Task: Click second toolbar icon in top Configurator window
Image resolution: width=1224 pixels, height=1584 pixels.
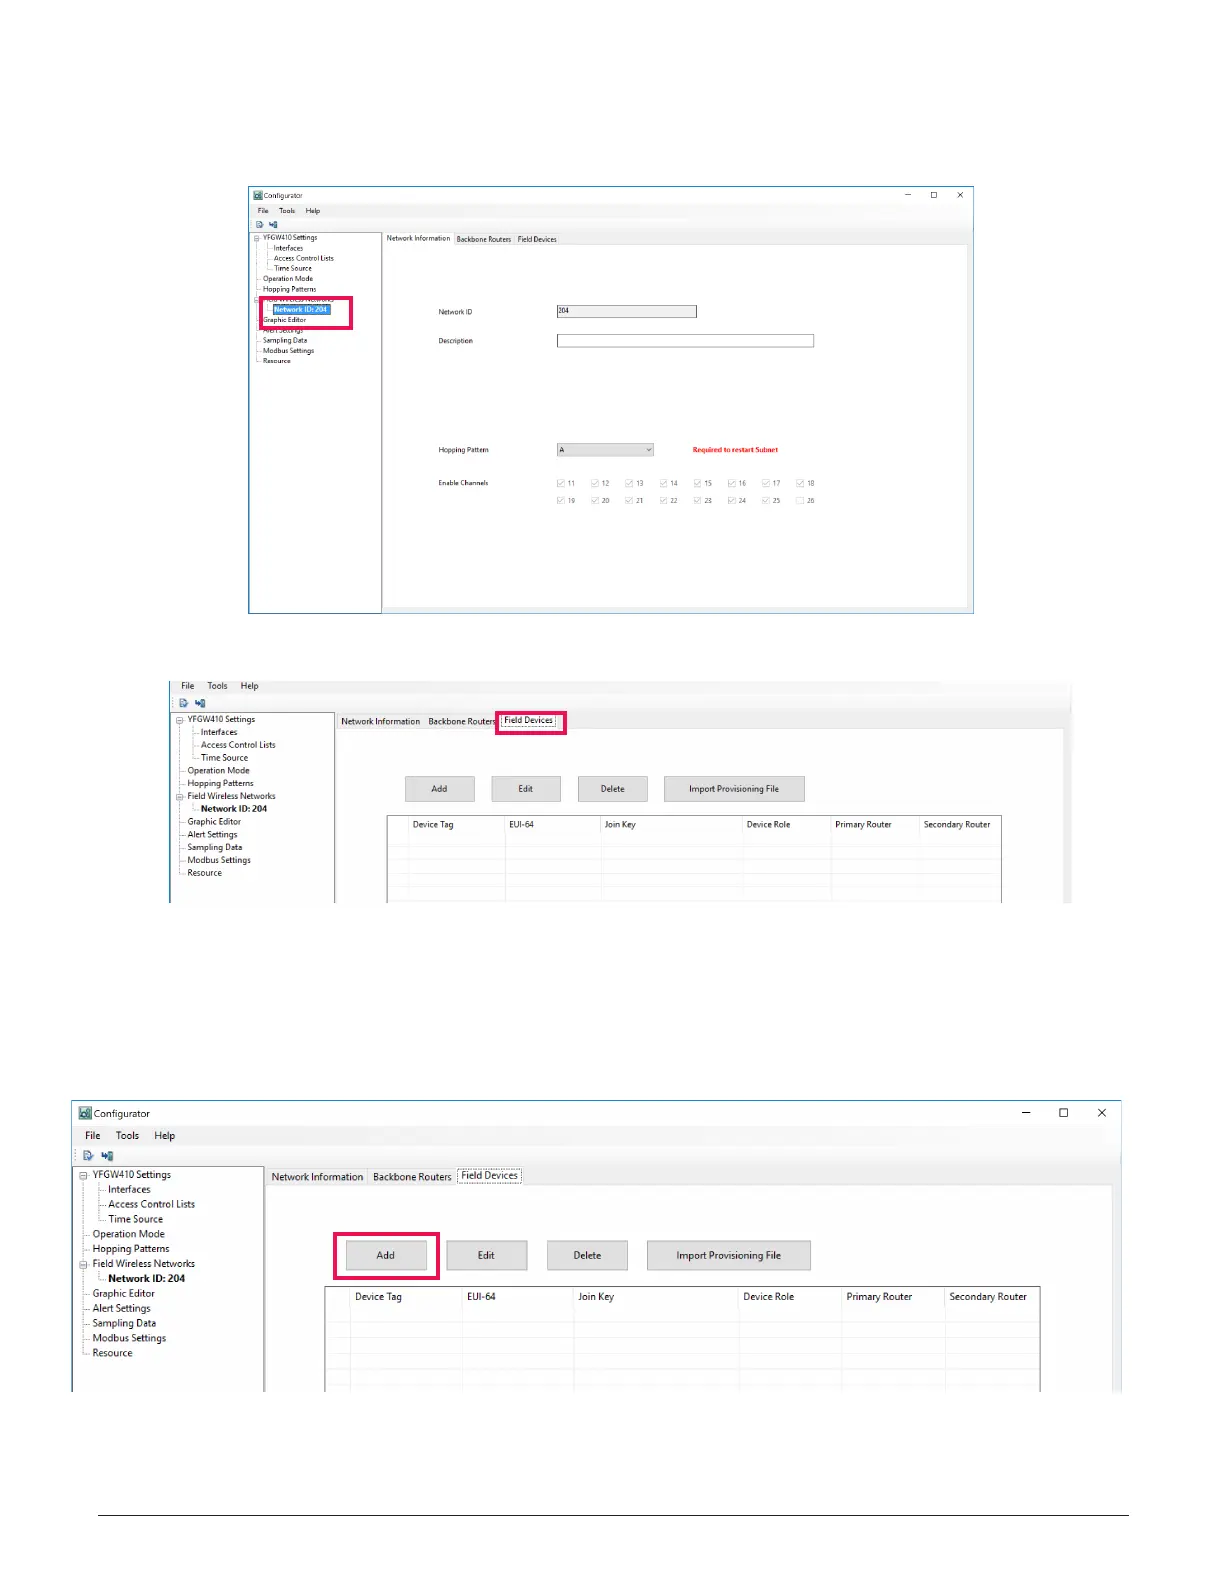Action: [273, 224]
